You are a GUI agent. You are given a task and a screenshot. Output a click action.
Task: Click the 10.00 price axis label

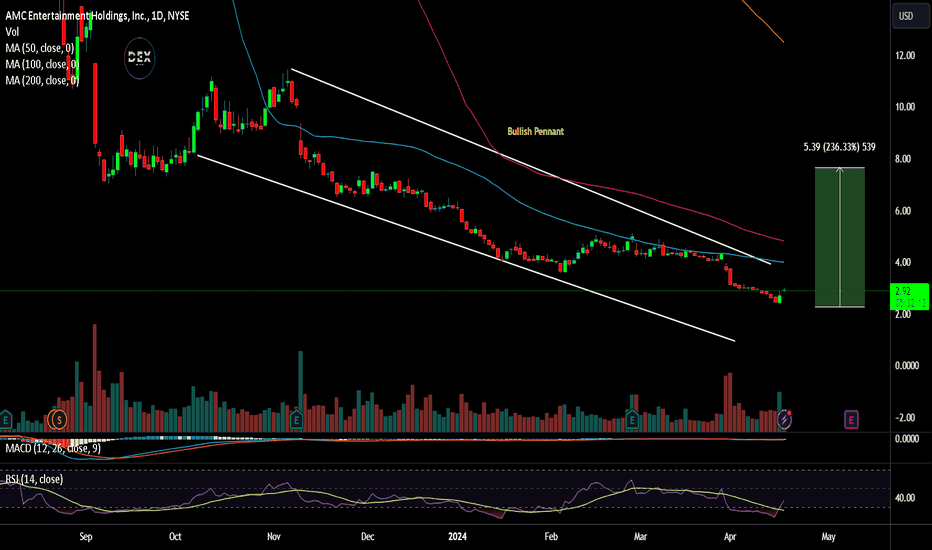pyautogui.click(x=905, y=107)
